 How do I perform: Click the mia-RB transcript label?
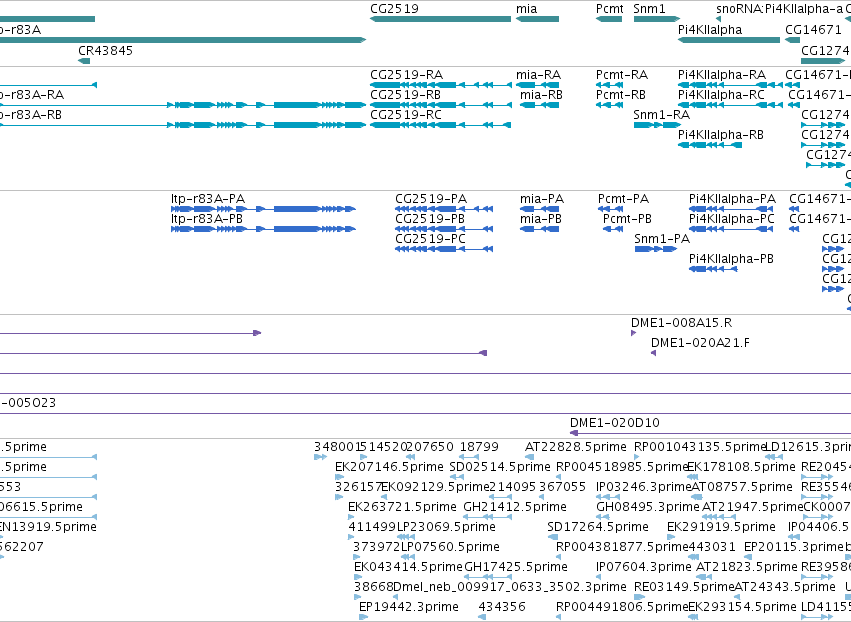coord(541,95)
